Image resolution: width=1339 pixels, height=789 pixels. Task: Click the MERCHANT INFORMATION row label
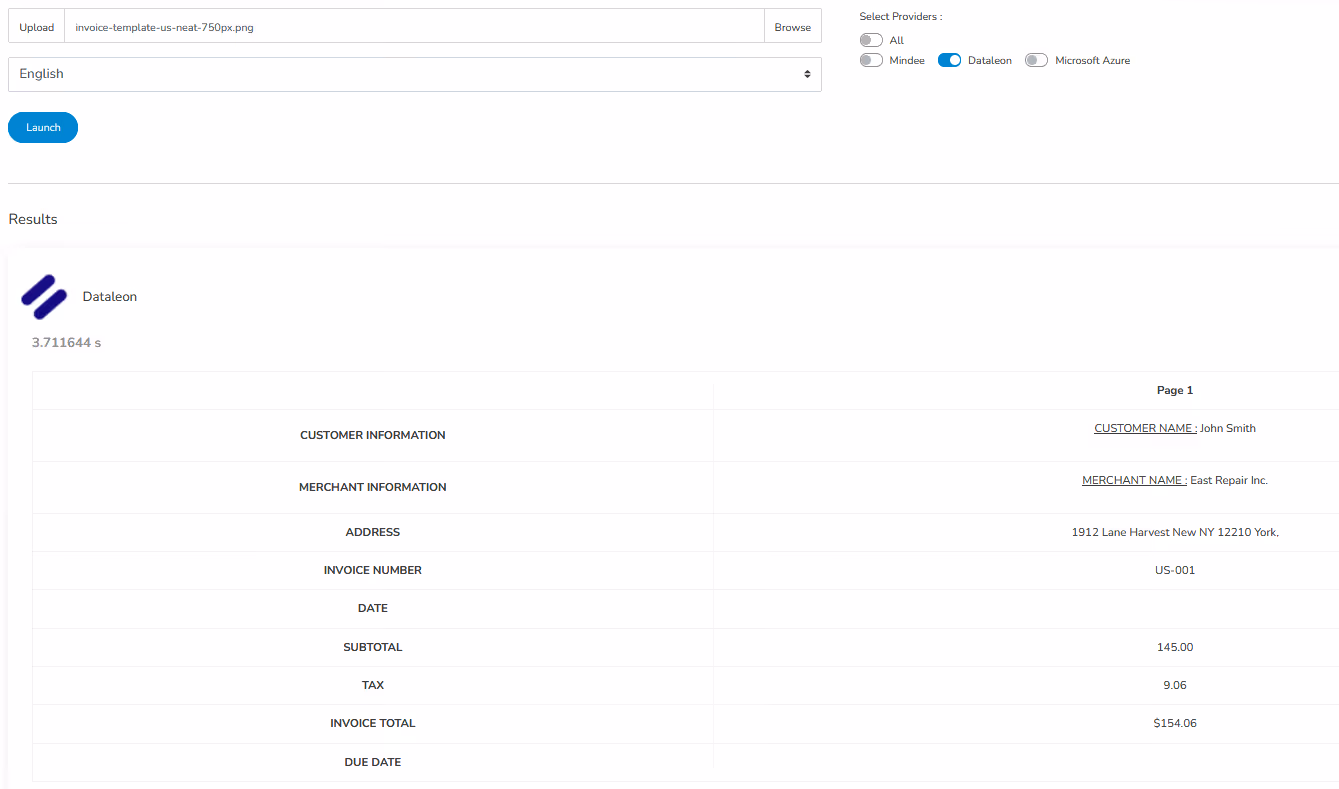(x=373, y=487)
